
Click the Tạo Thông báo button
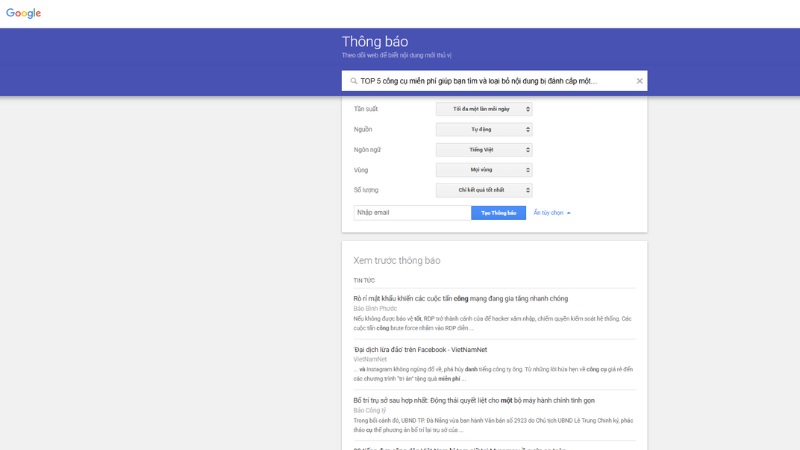click(498, 213)
